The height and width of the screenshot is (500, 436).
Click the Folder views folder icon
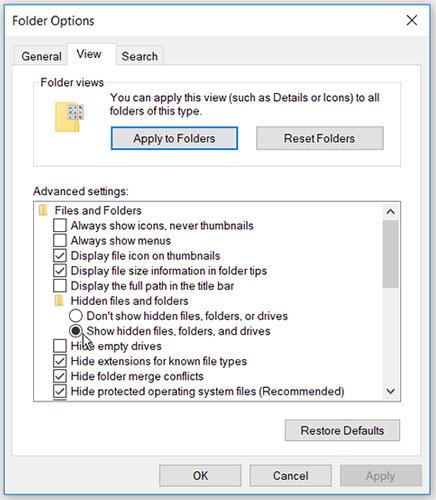point(69,117)
